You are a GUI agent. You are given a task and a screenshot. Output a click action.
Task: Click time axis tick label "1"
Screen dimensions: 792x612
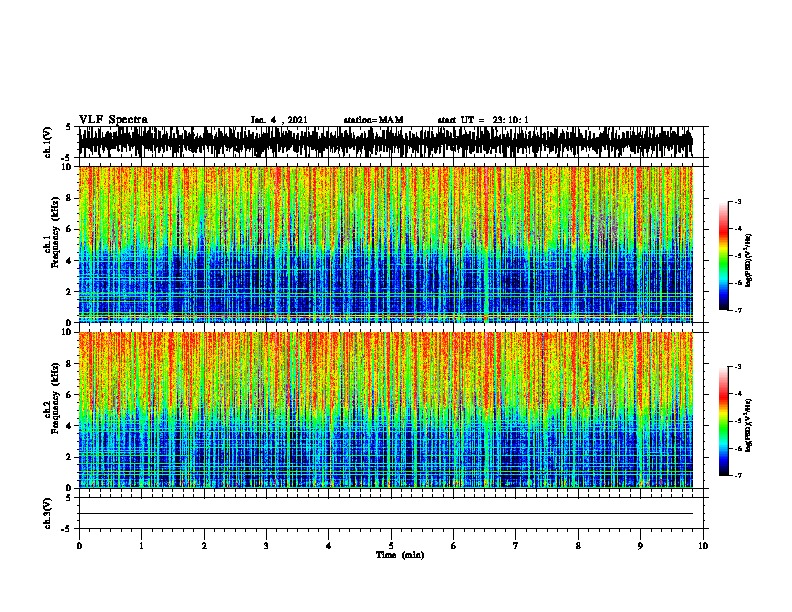(x=141, y=546)
